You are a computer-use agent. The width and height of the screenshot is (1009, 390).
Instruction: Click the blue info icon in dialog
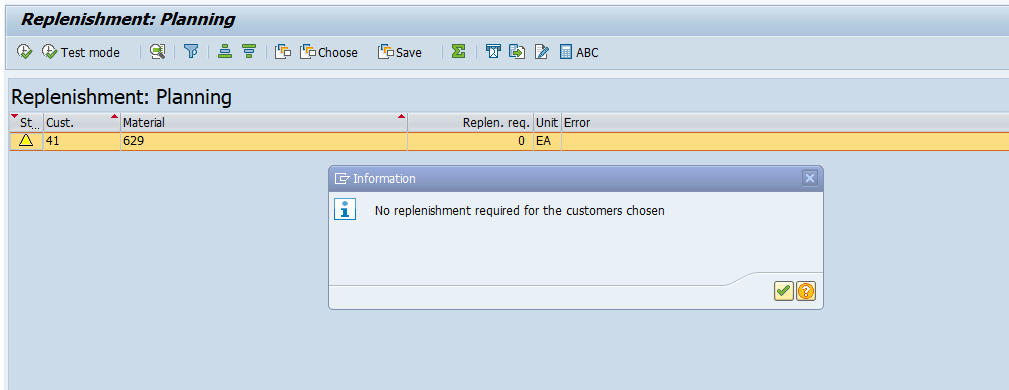(345, 209)
